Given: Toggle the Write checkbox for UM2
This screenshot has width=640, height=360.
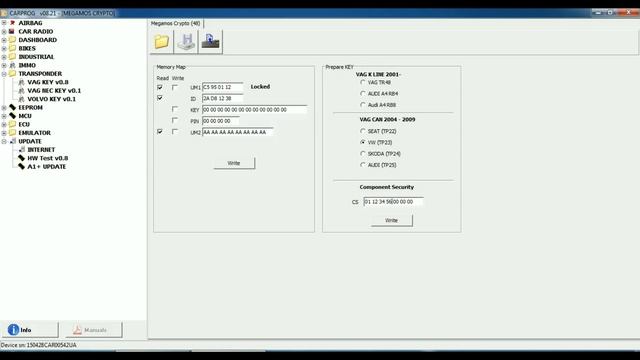Looking at the screenshot, I should pos(175,131).
